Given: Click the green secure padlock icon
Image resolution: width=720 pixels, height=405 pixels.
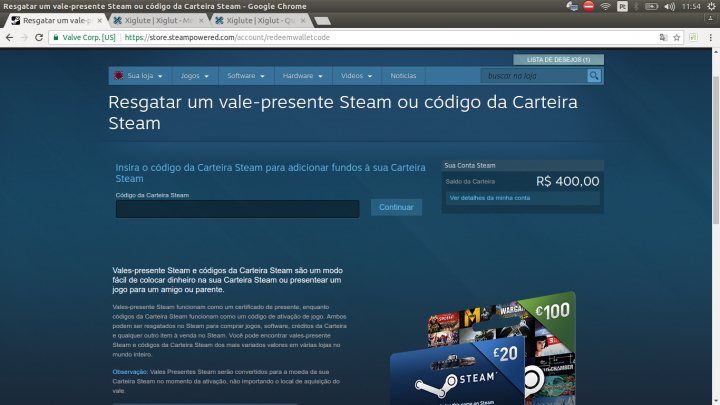Looking at the screenshot, I should 56,37.
